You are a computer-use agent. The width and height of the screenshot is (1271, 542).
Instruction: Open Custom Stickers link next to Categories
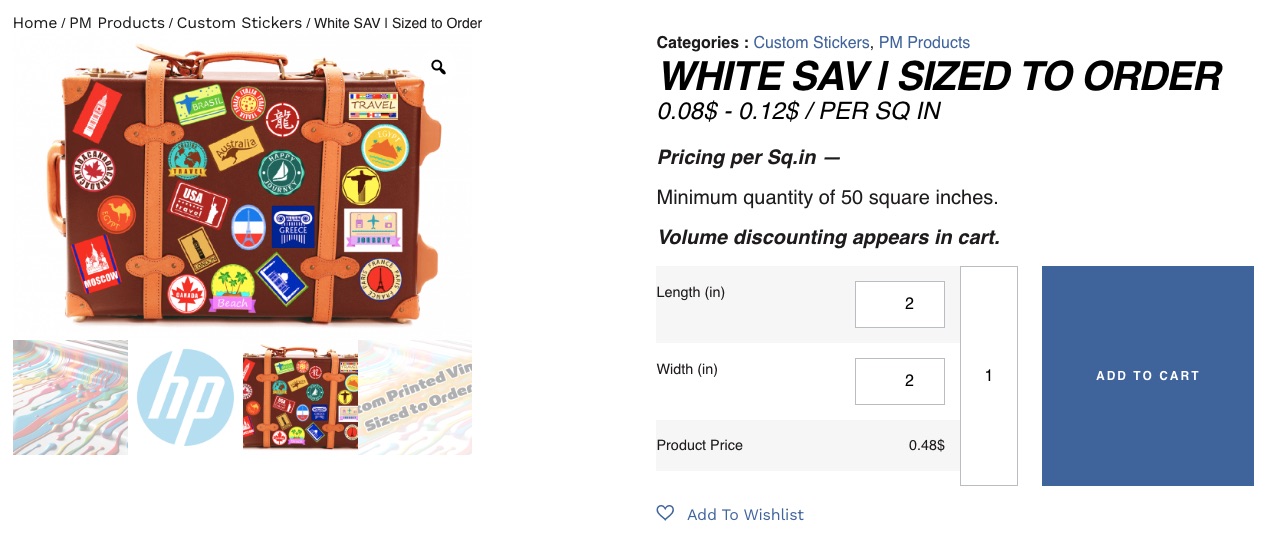click(x=811, y=42)
